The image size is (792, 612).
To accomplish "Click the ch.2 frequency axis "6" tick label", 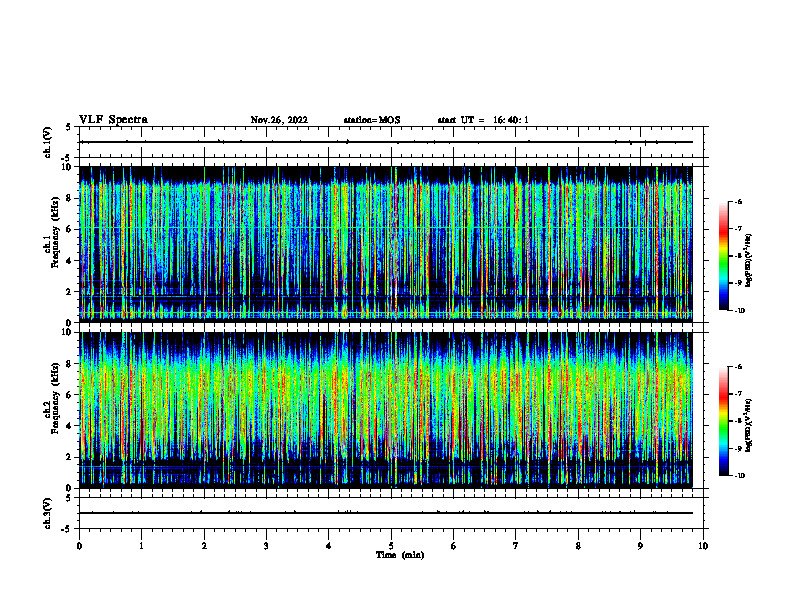I will pyautogui.click(x=70, y=395).
